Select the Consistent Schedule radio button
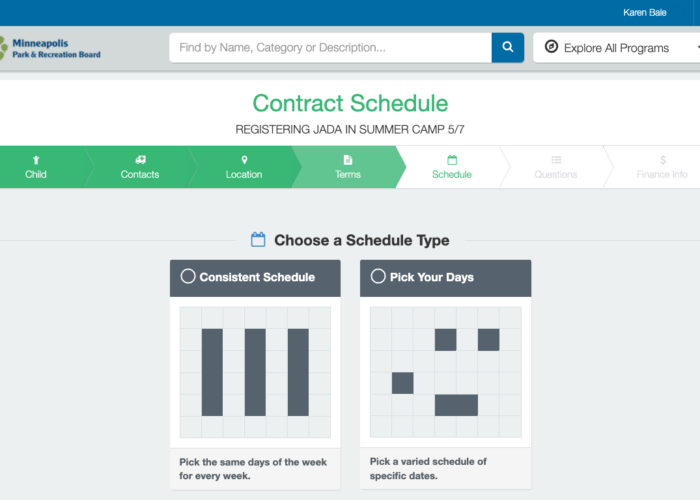 click(188, 276)
